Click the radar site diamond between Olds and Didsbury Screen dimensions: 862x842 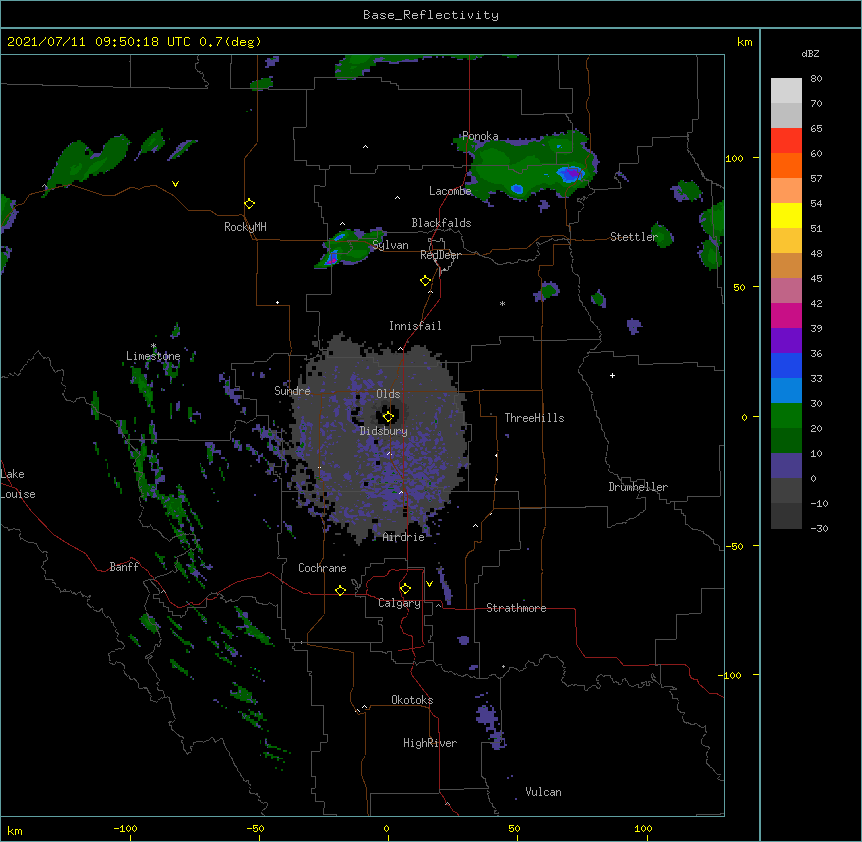[388, 417]
